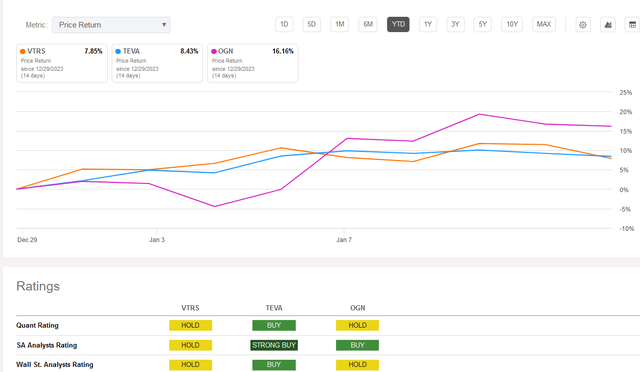Click the blue TEVA color dot

tap(118, 51)
